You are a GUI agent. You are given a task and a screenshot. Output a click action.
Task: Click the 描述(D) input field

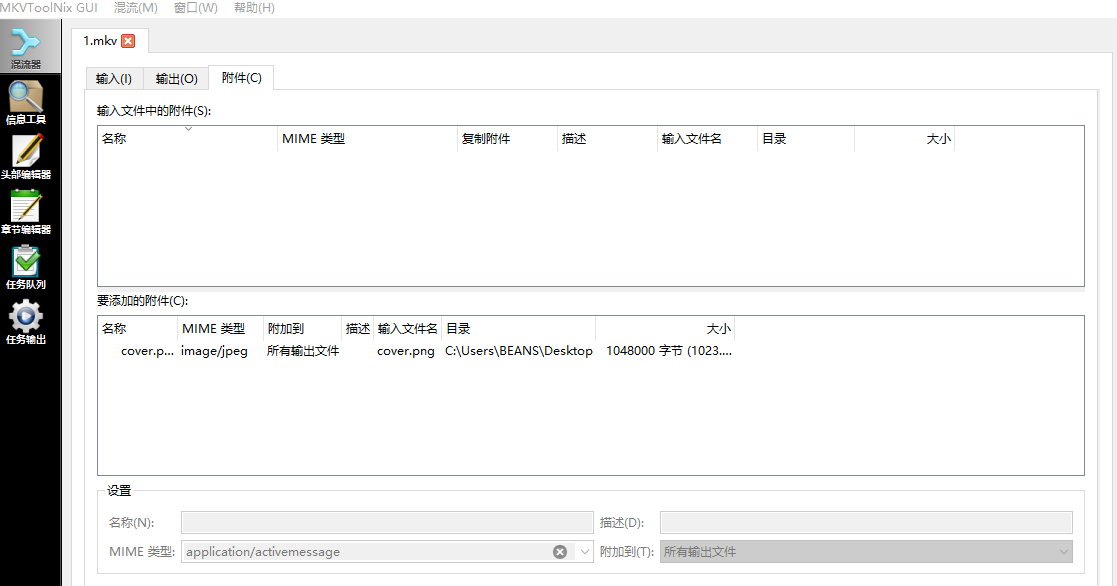(x=866, y=523)
